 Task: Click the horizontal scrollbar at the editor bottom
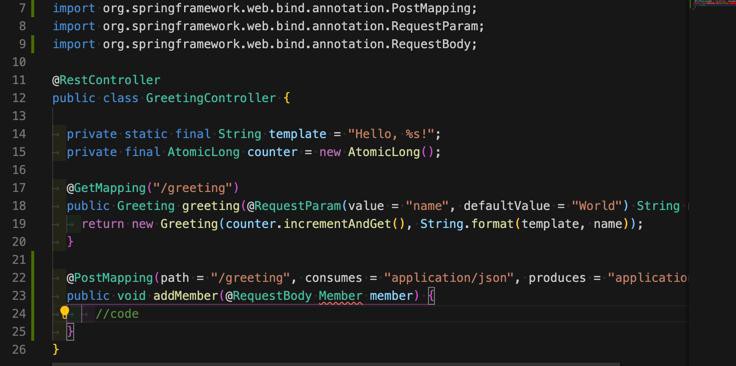336,364
